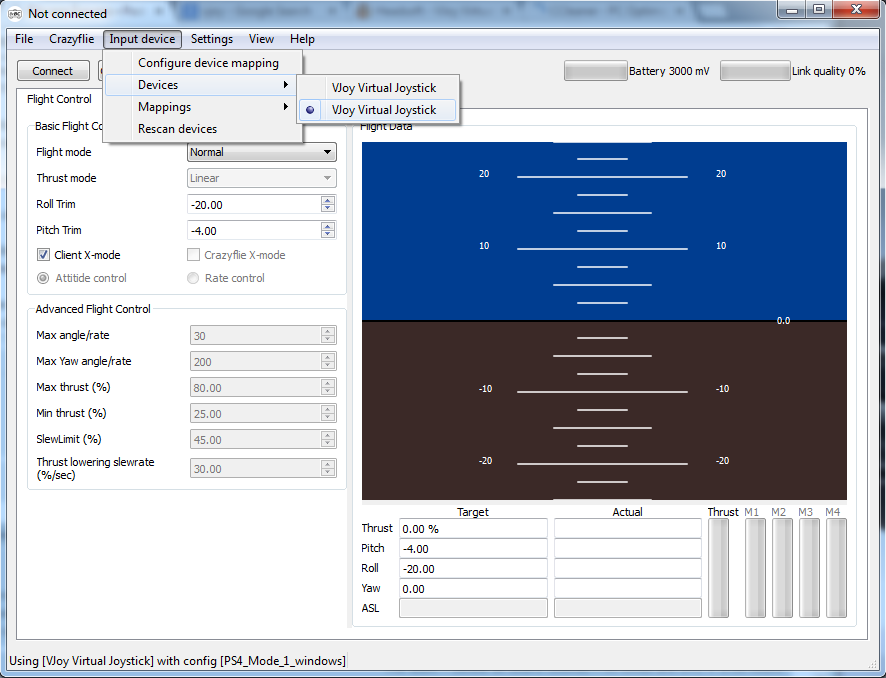Open the Help menu

pos(302,39)
